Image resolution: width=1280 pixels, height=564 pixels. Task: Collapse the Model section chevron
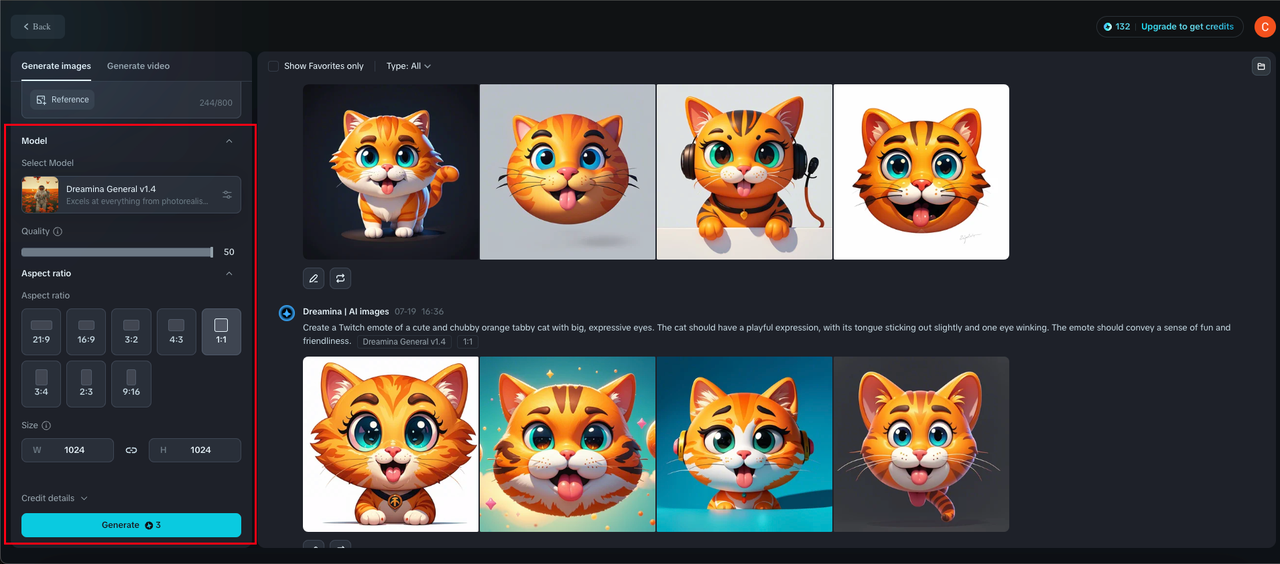229,141
